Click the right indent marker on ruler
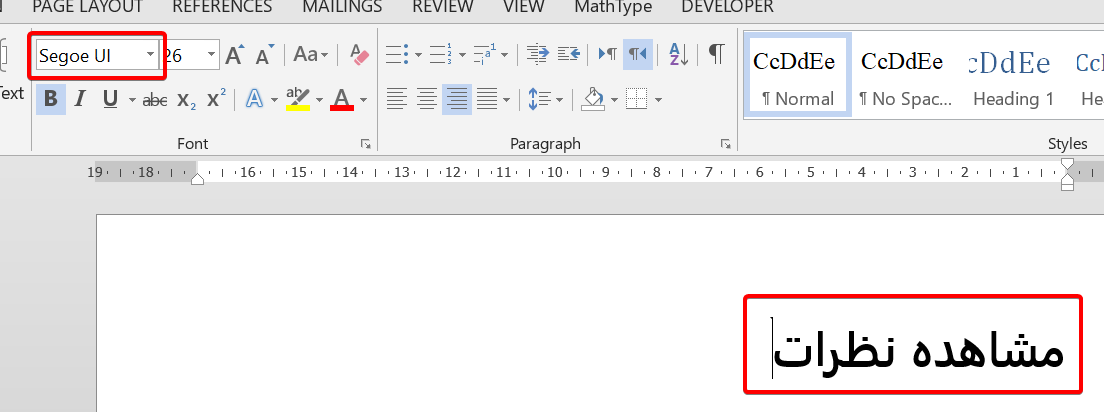 click(x=1067, y=174)
